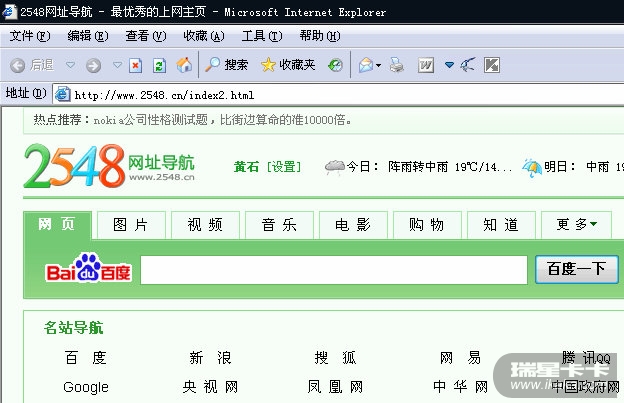Switch to the 视频 tab
The width and height of the screenshot is (624, 403).
click(205, 225)
